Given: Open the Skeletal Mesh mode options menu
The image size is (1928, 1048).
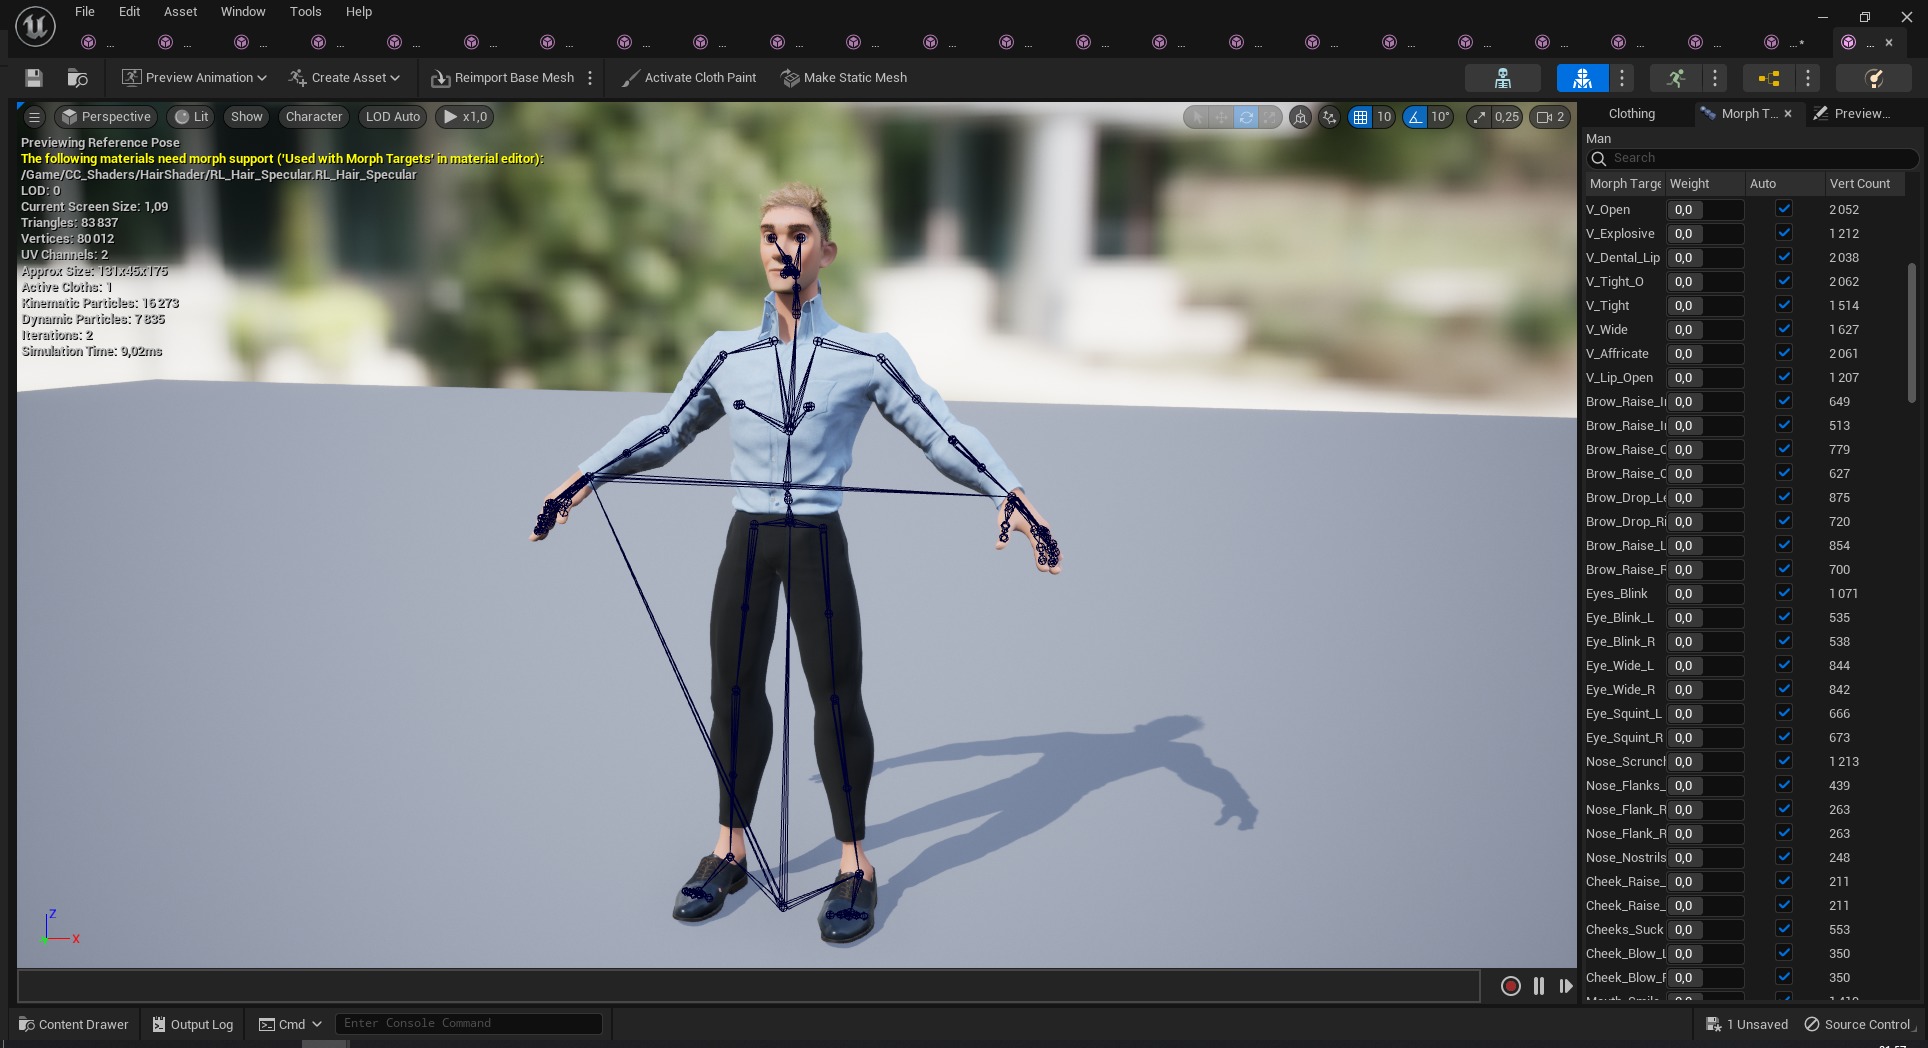Looking at the screenshot, I should point(1622,78).
